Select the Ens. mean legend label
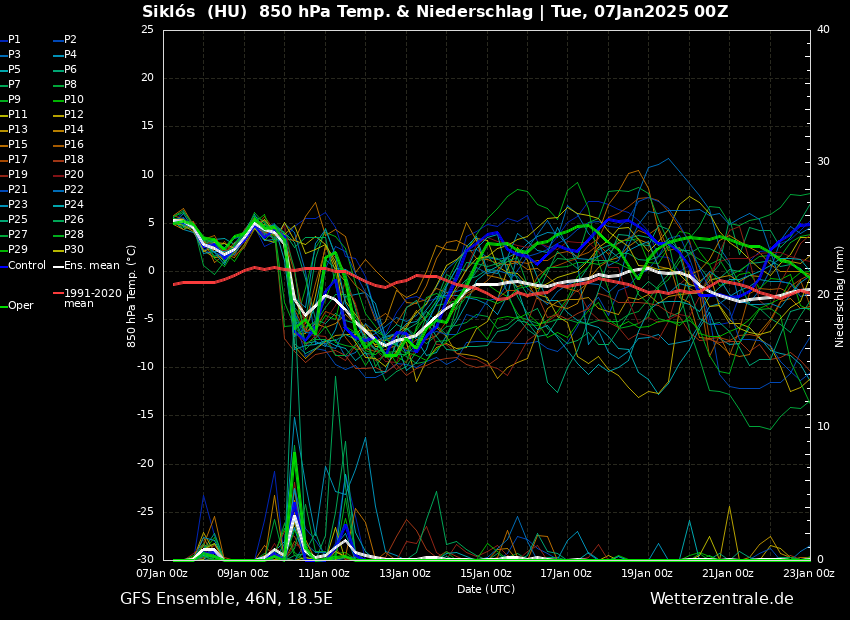 [x=91, y=265]
